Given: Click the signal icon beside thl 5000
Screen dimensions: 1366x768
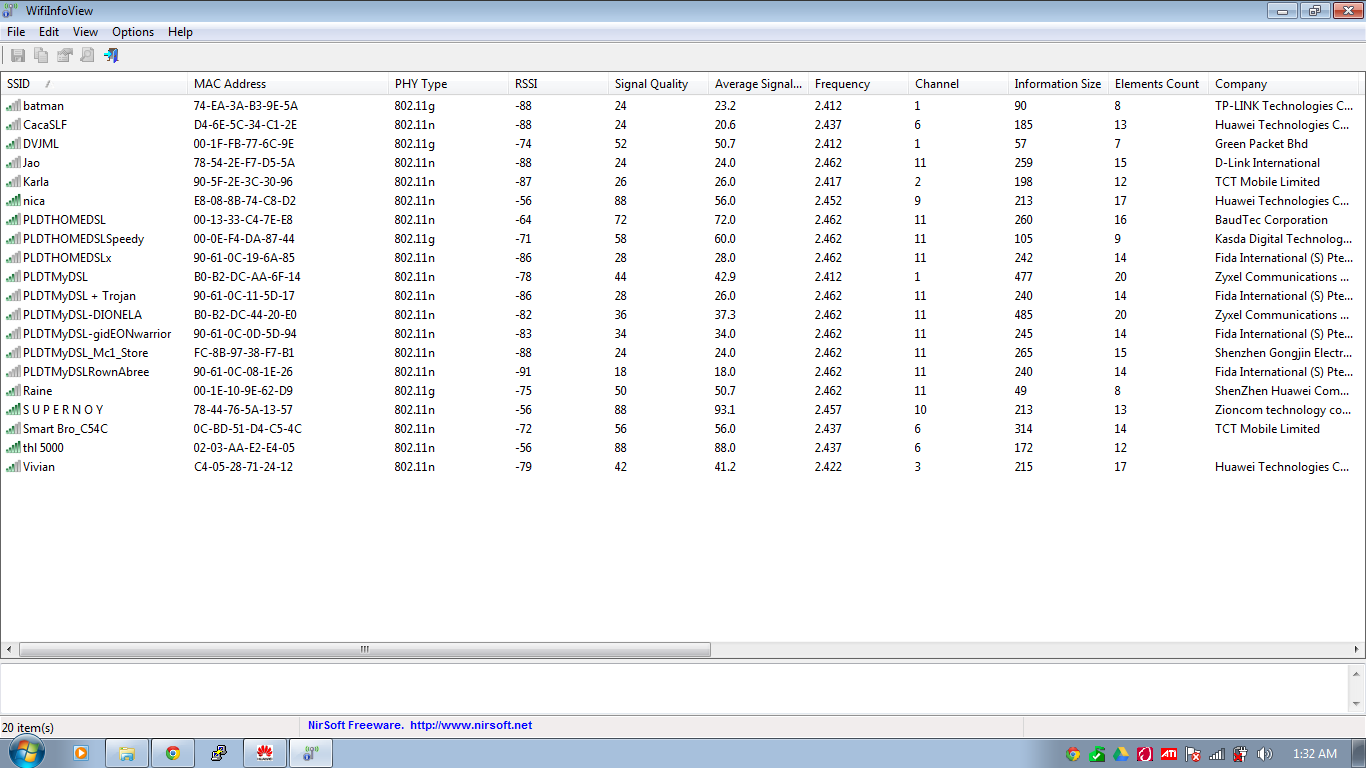Looking at the screenshot, I should (x=13, y=447).
